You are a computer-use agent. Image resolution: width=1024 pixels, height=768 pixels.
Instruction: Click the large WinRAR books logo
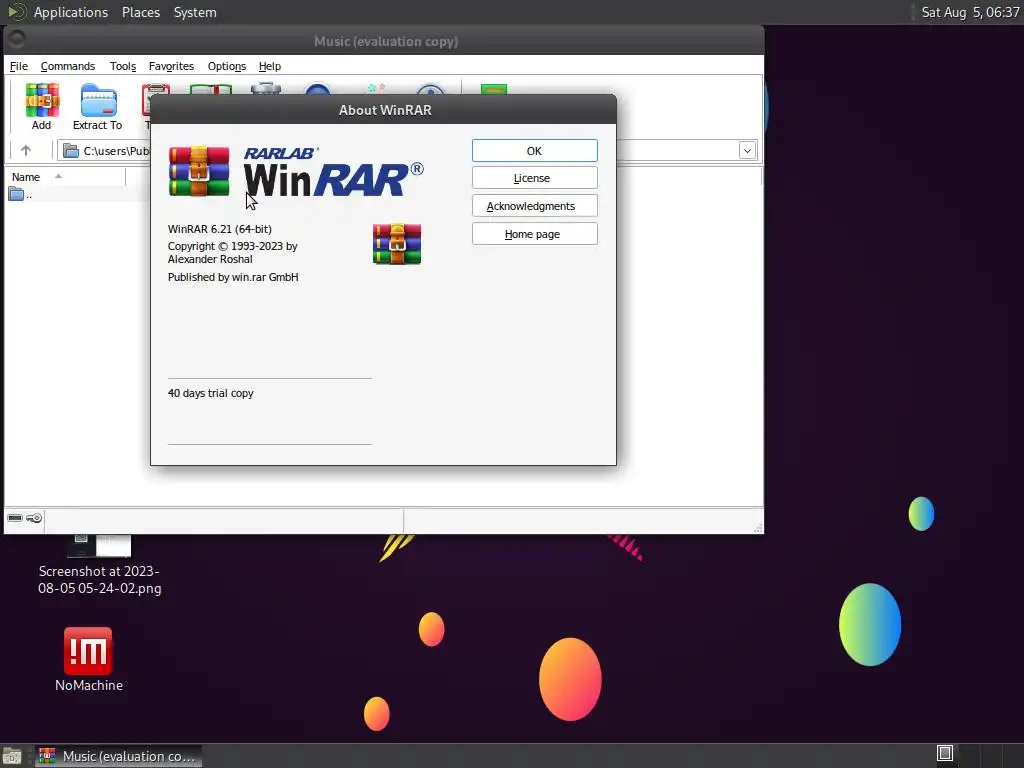(199, 171)
